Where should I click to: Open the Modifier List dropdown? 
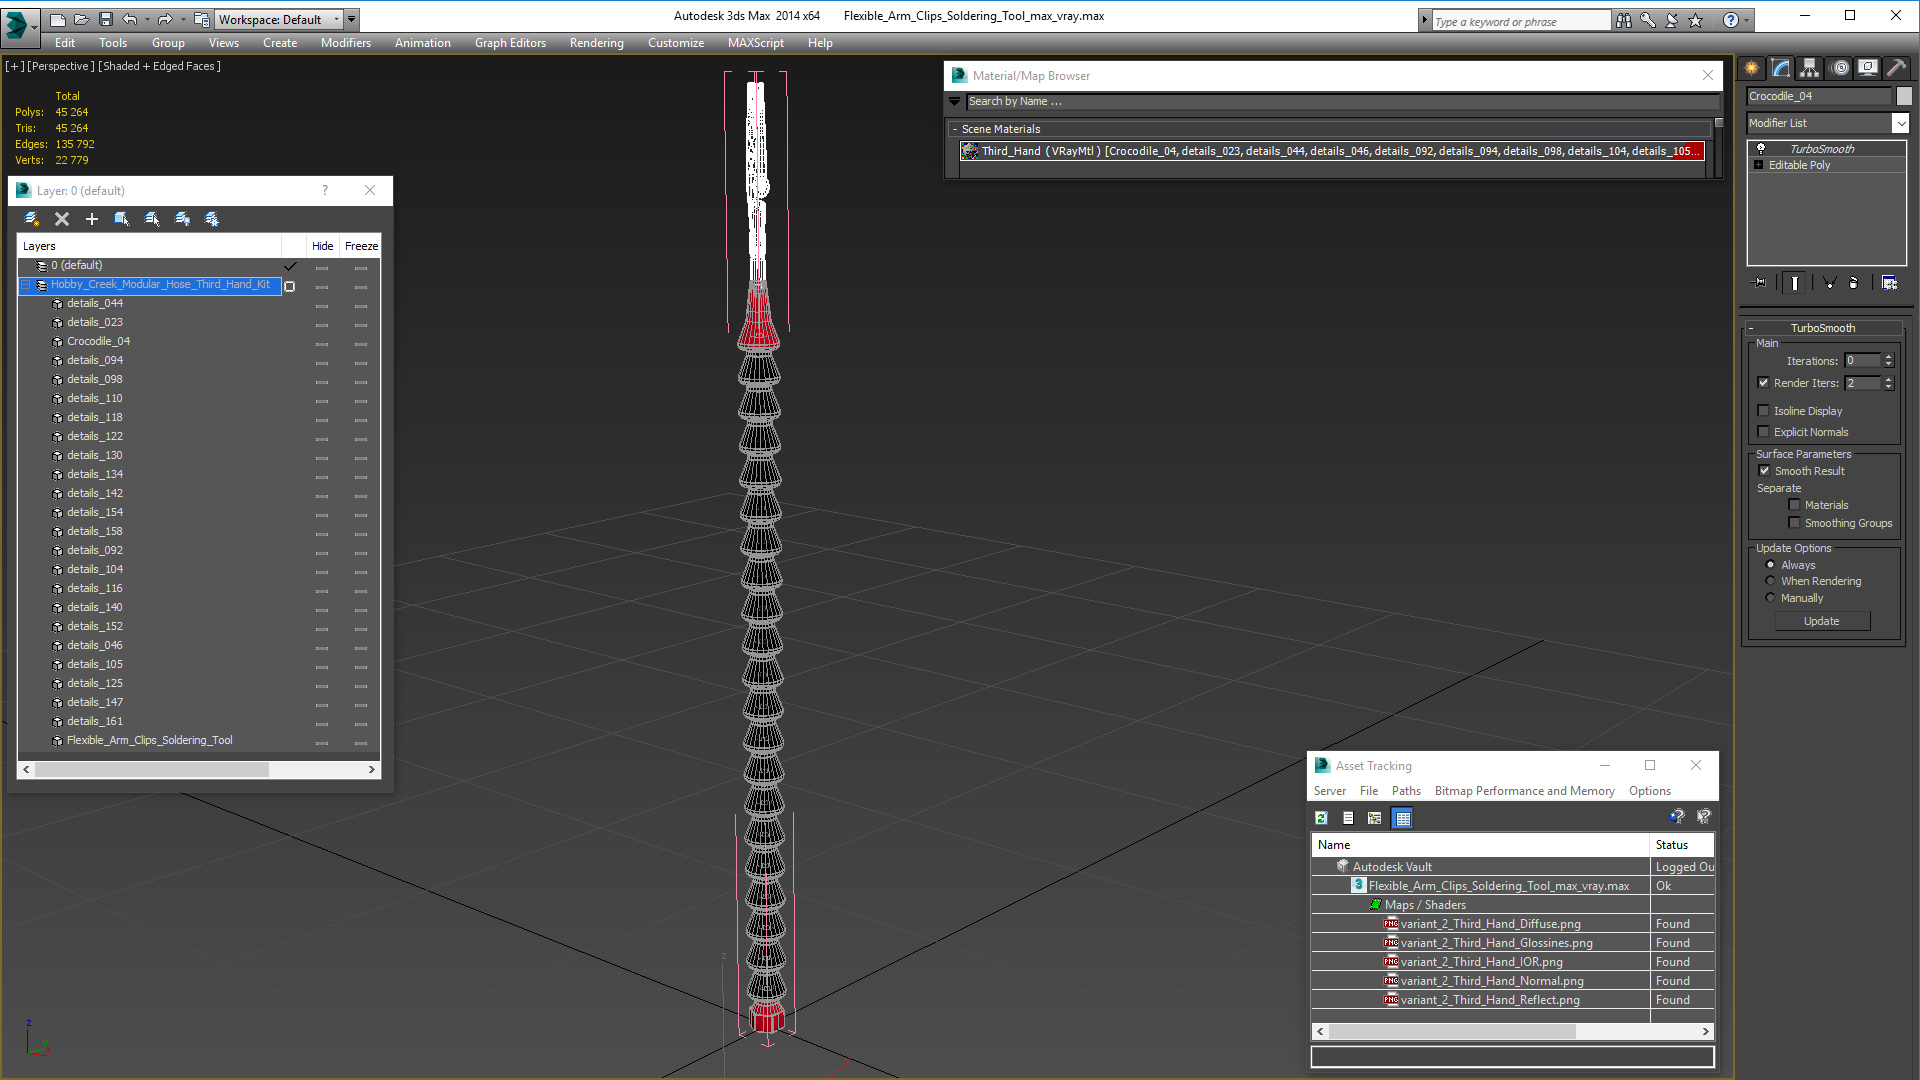tap(1900, 123)
